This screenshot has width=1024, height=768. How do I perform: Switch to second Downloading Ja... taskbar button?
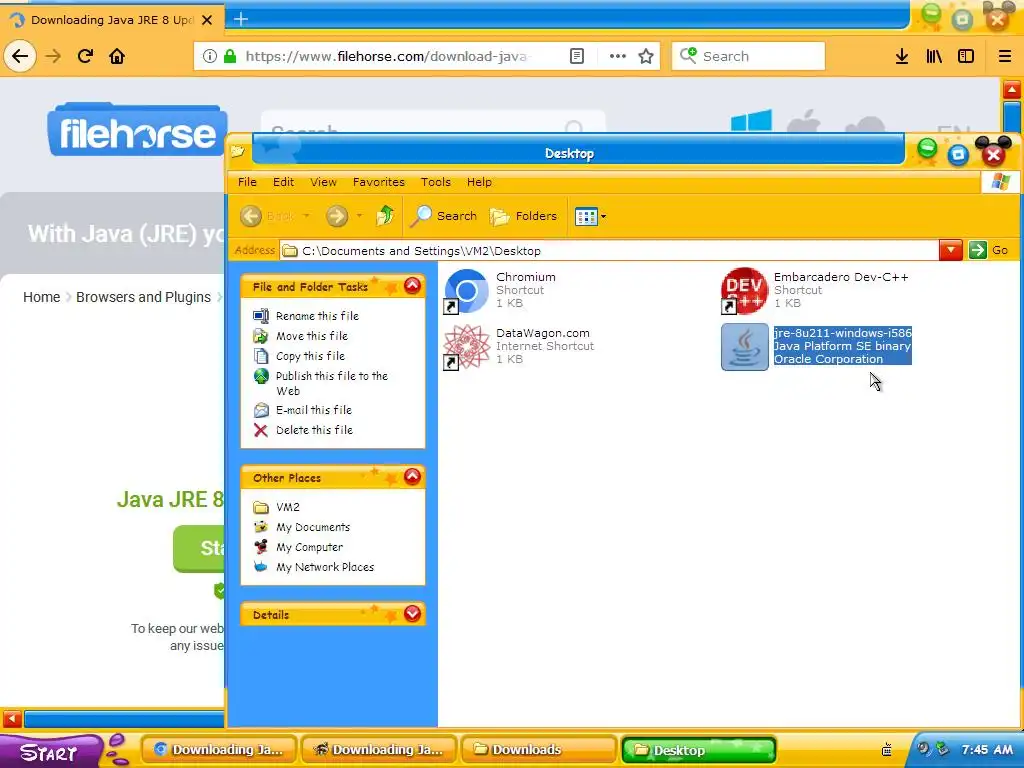point(379,750)
